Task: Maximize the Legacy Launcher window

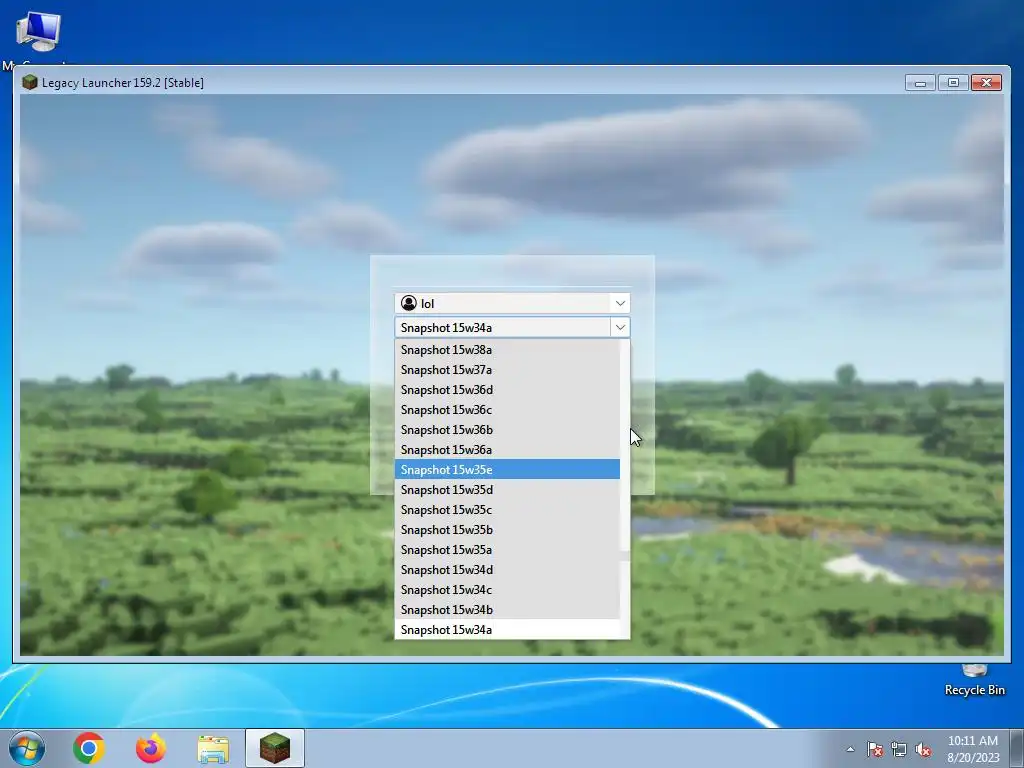Action: pyautogui.click(x=953, y=82)
